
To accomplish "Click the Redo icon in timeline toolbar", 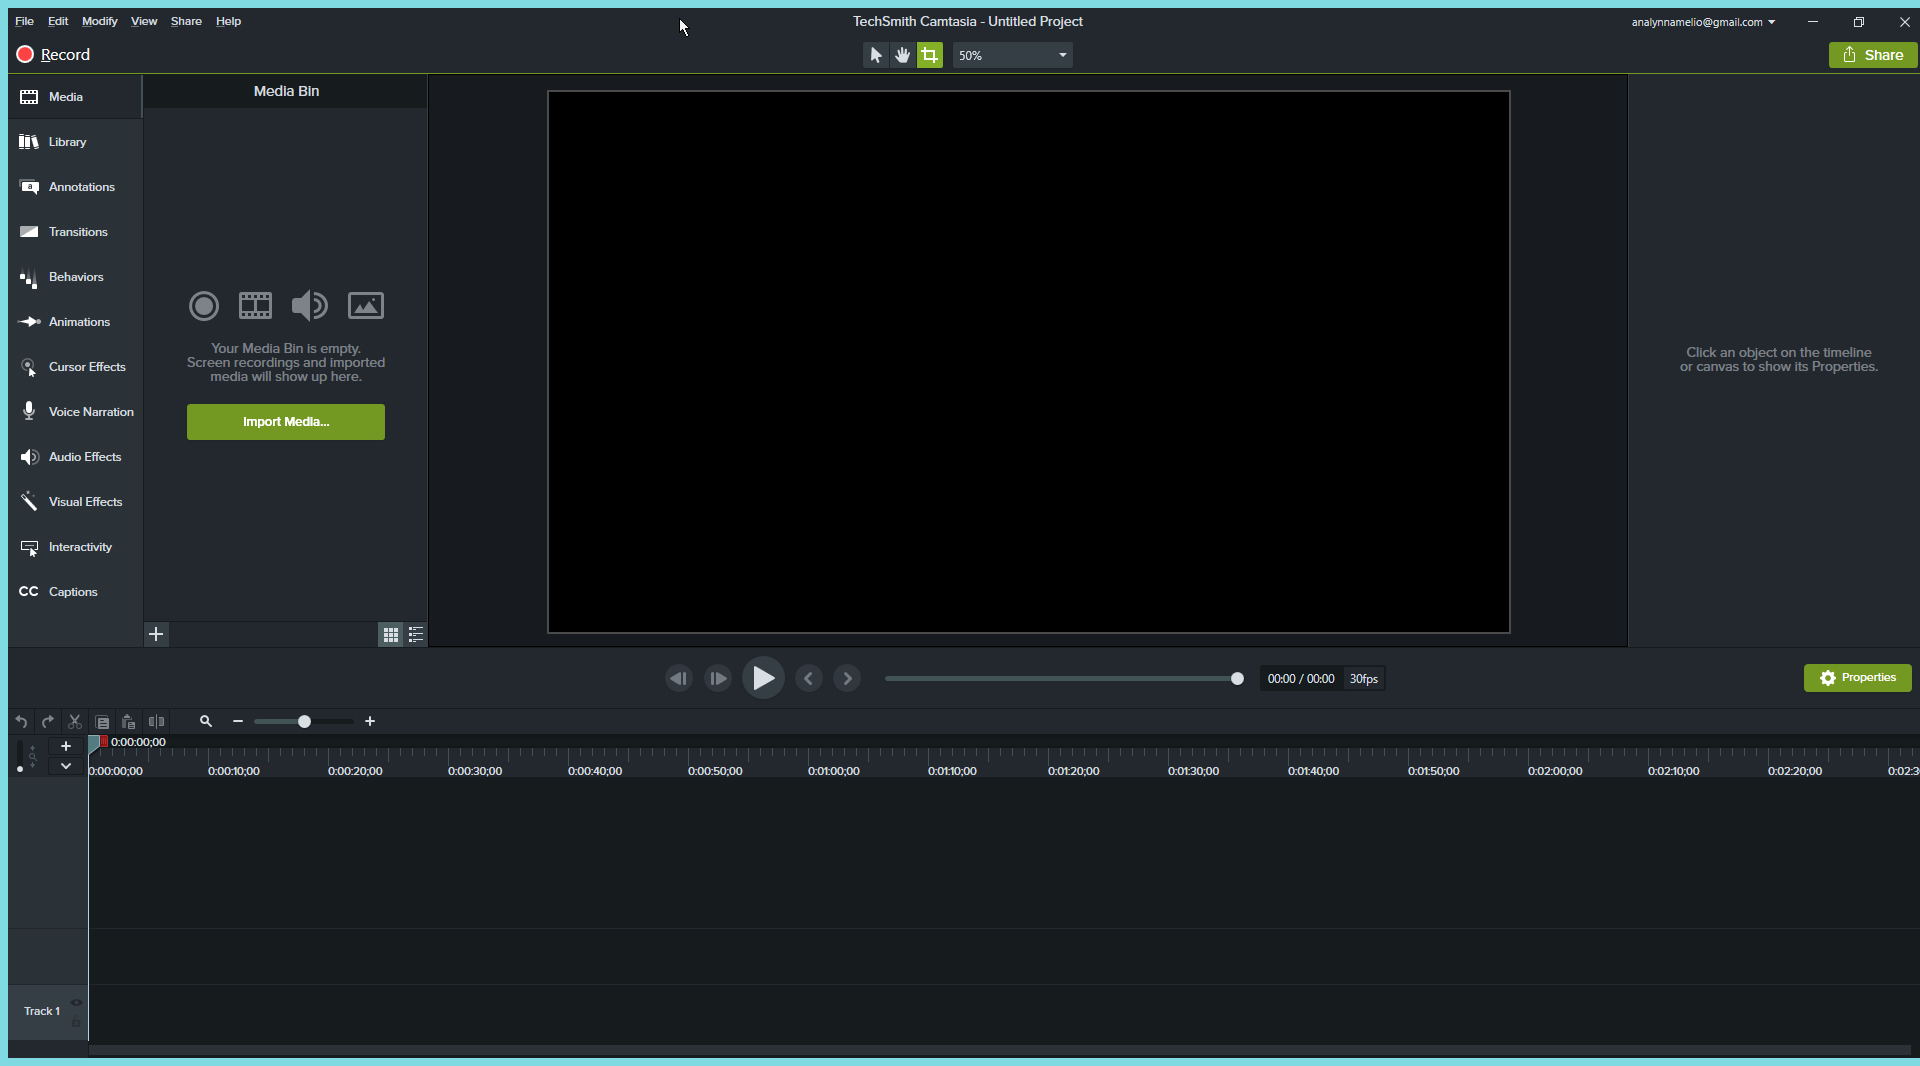I will 48,722.
